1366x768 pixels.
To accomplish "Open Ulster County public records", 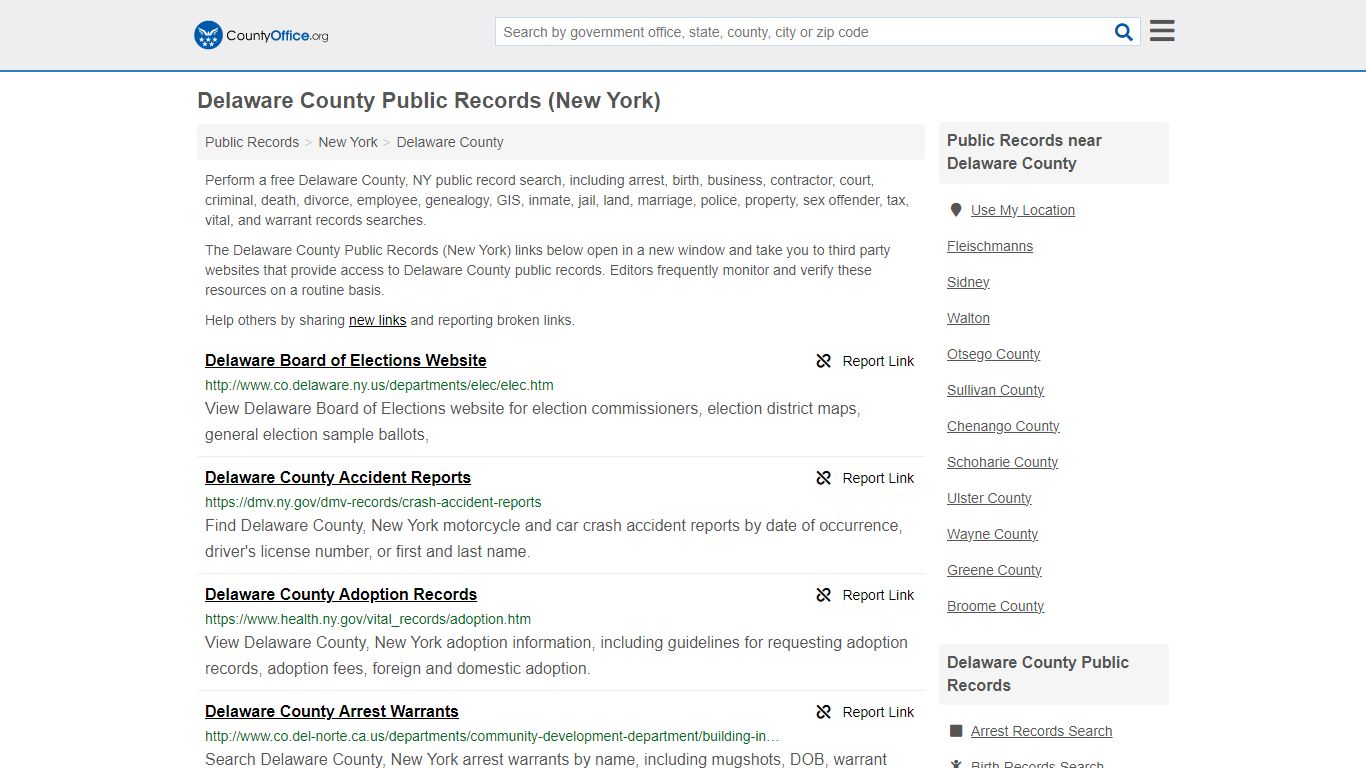I will (989, 498).
